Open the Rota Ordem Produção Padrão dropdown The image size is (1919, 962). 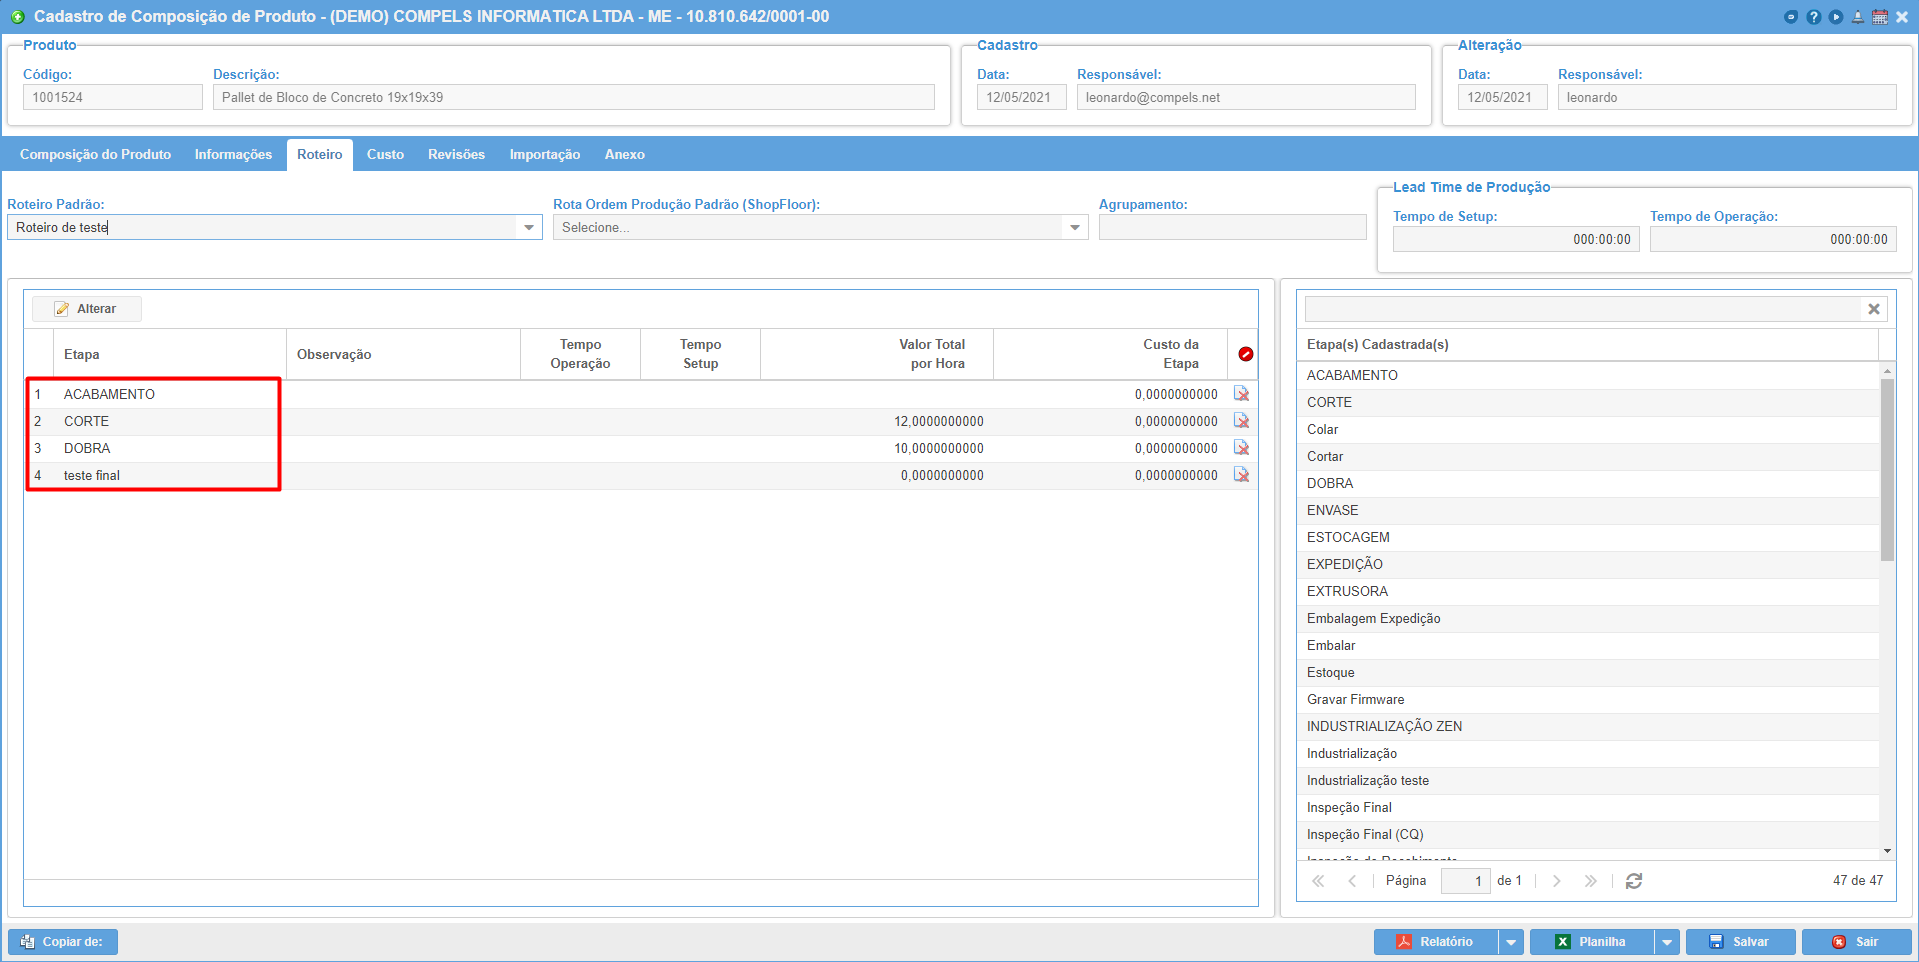pyautogui.click(x=1075, y=228)
